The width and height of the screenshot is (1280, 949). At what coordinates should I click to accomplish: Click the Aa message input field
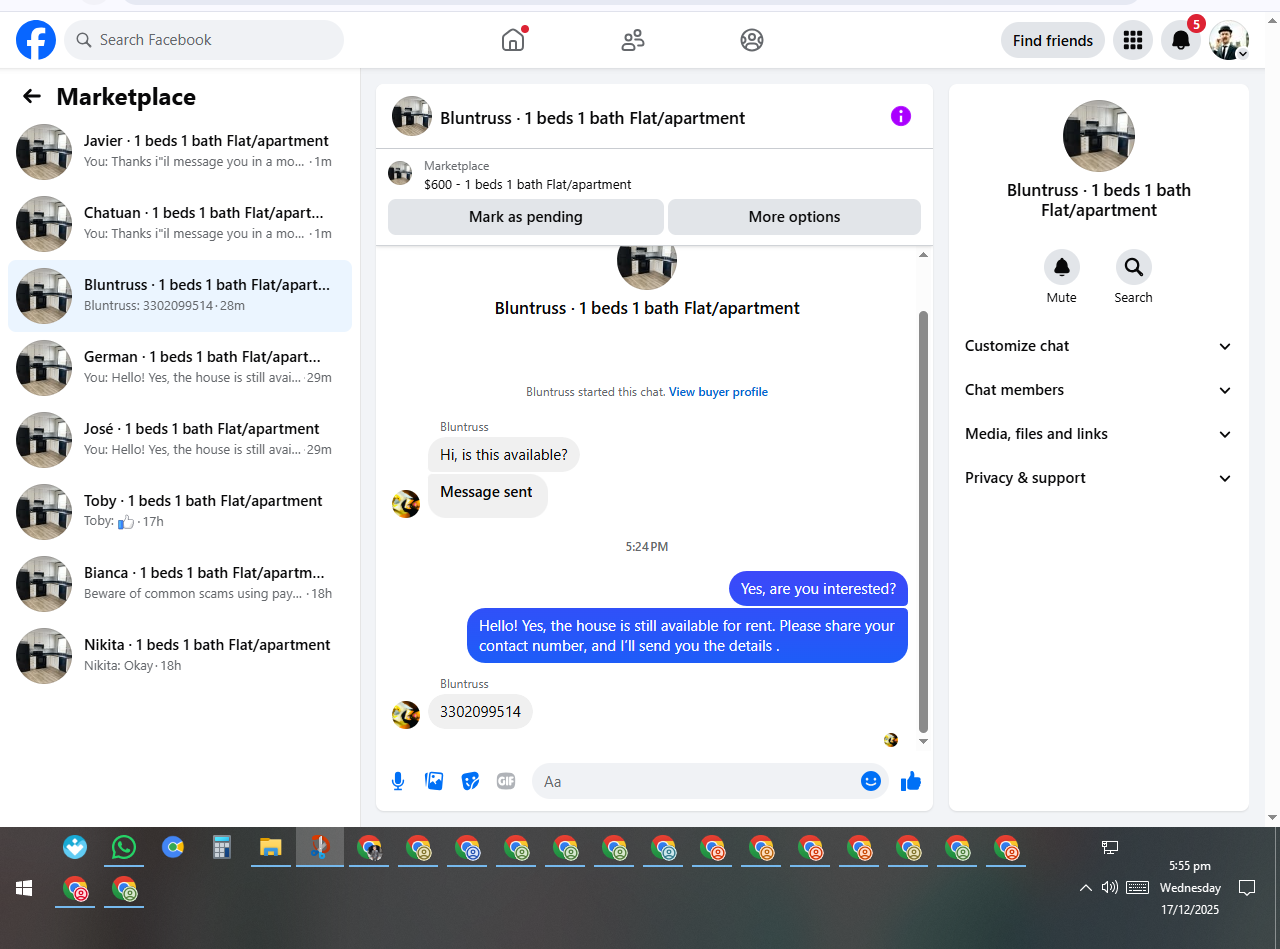coord(695,781)
